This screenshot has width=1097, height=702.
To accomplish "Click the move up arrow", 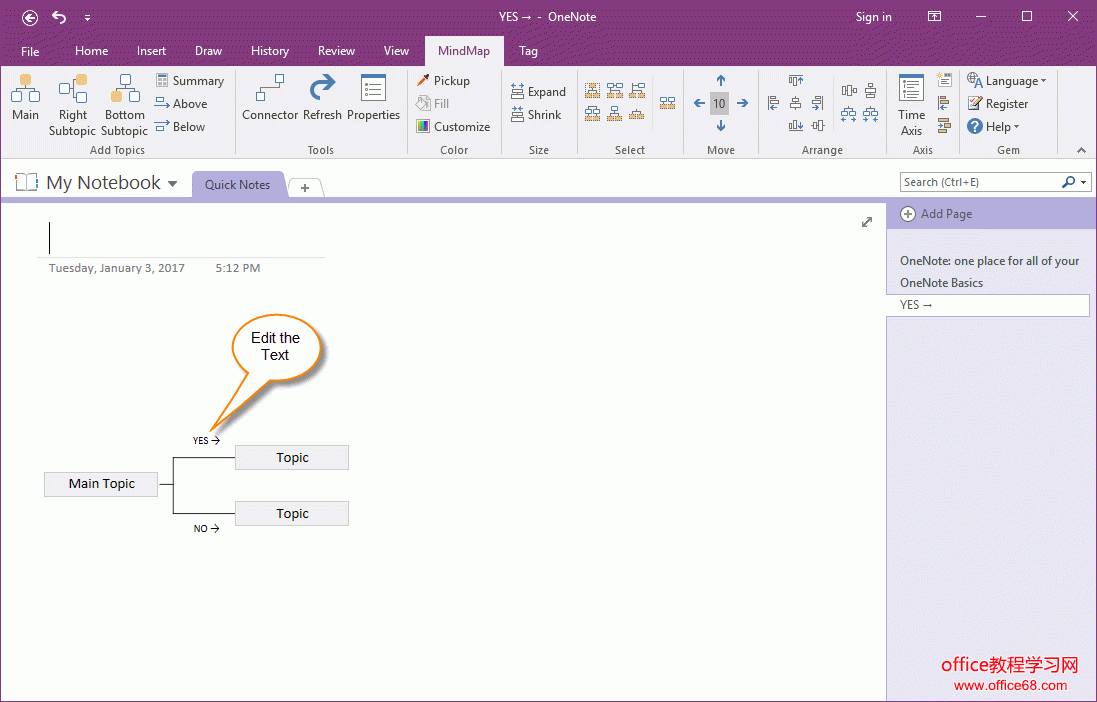I will pyautogui.click(x=721, y=81).
